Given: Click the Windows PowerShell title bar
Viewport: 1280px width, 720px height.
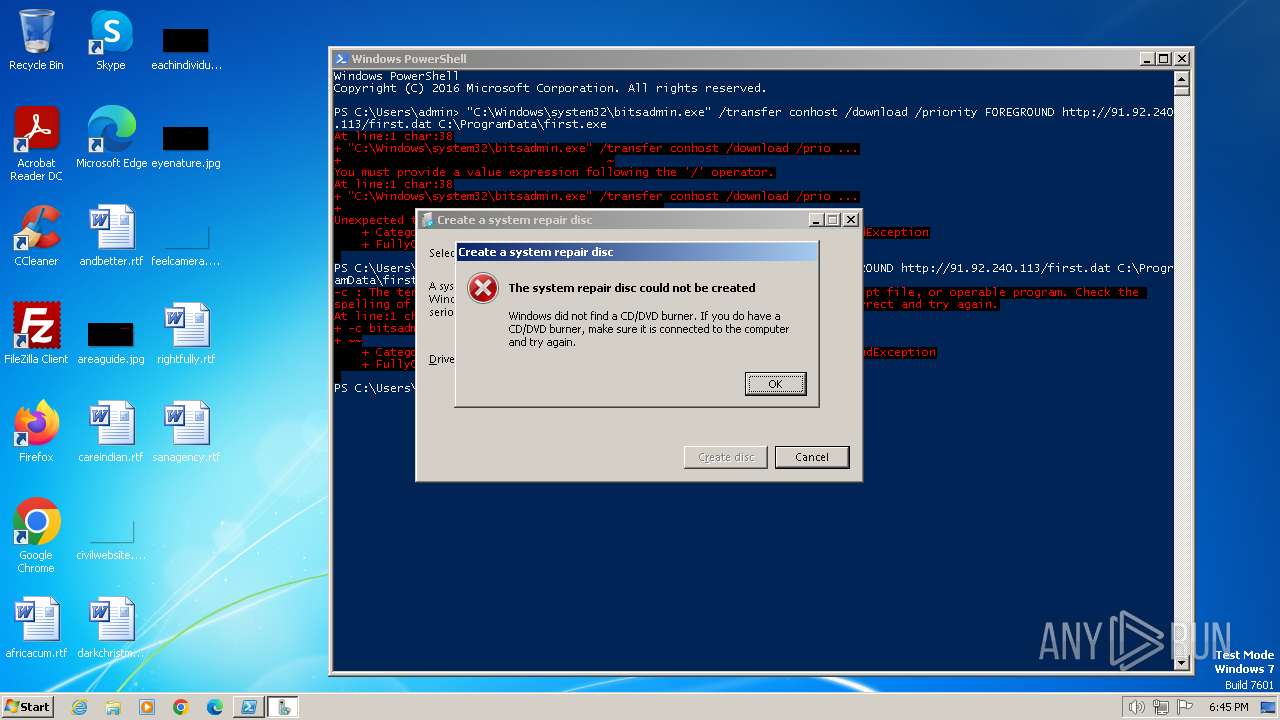Looking at the screenshot, I should 735,59.
